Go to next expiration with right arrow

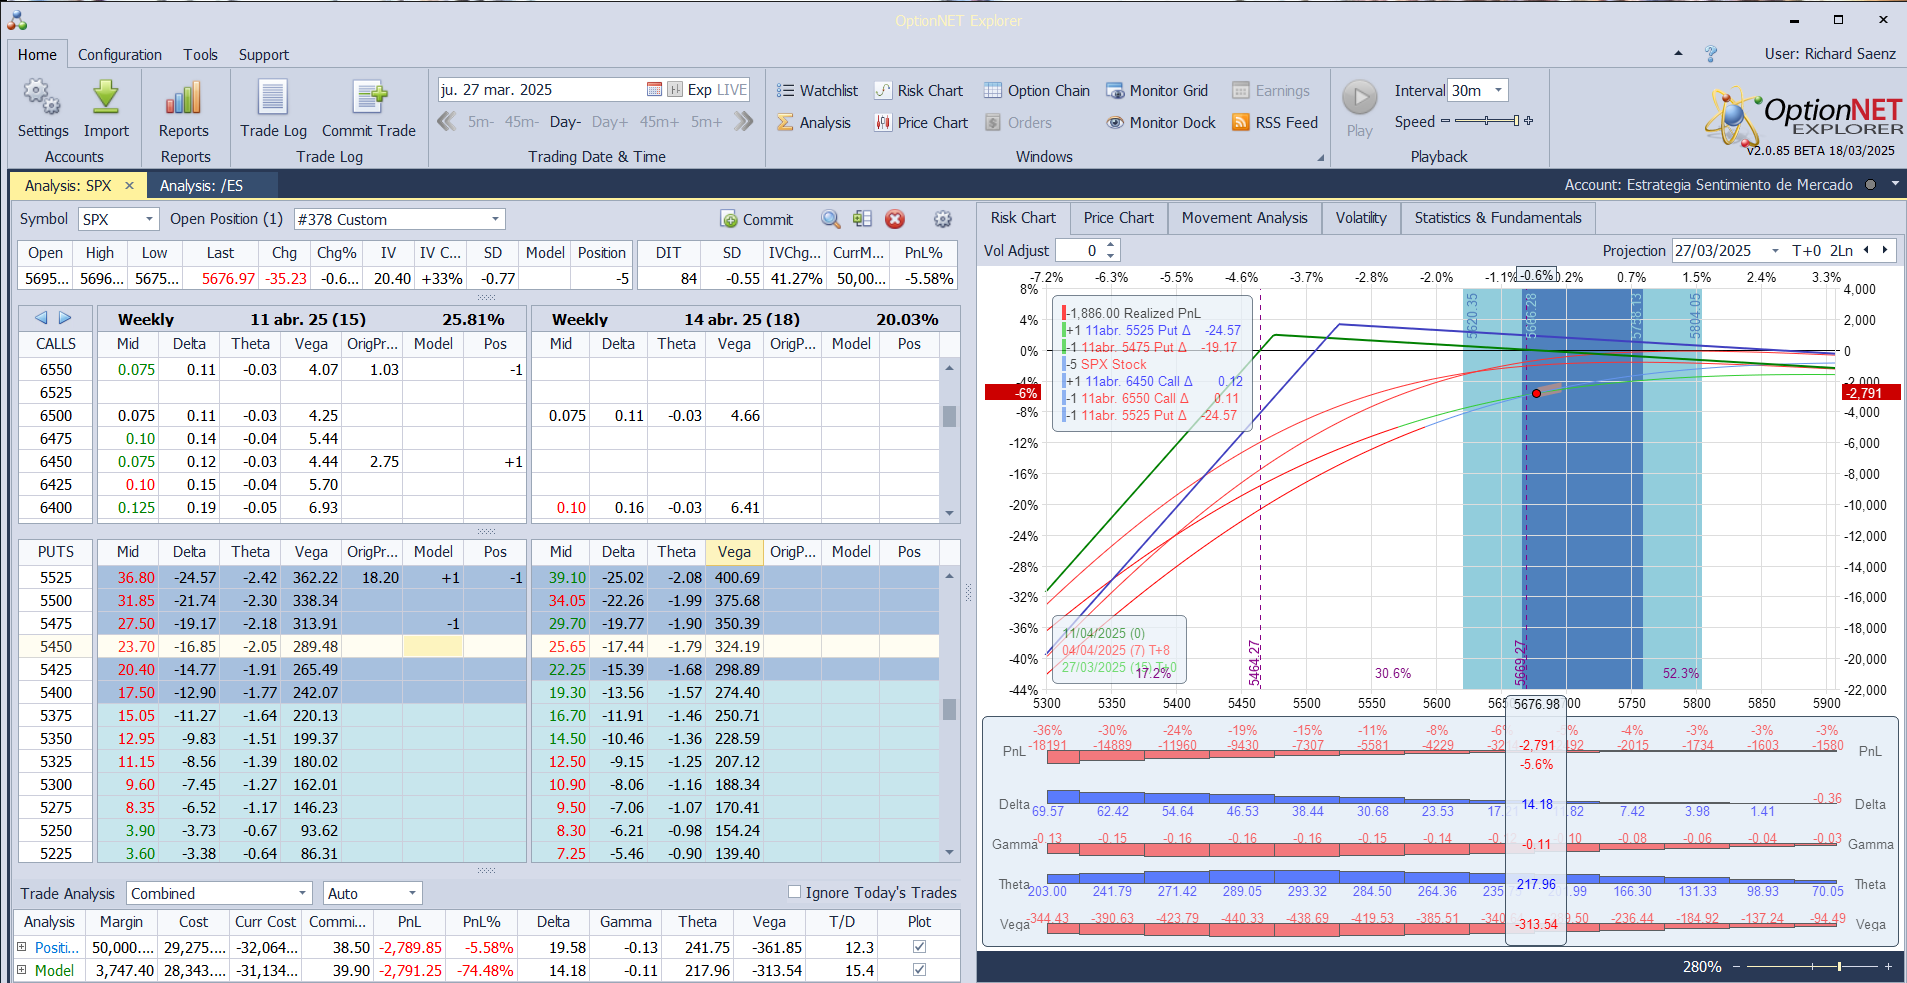(65, 318)
